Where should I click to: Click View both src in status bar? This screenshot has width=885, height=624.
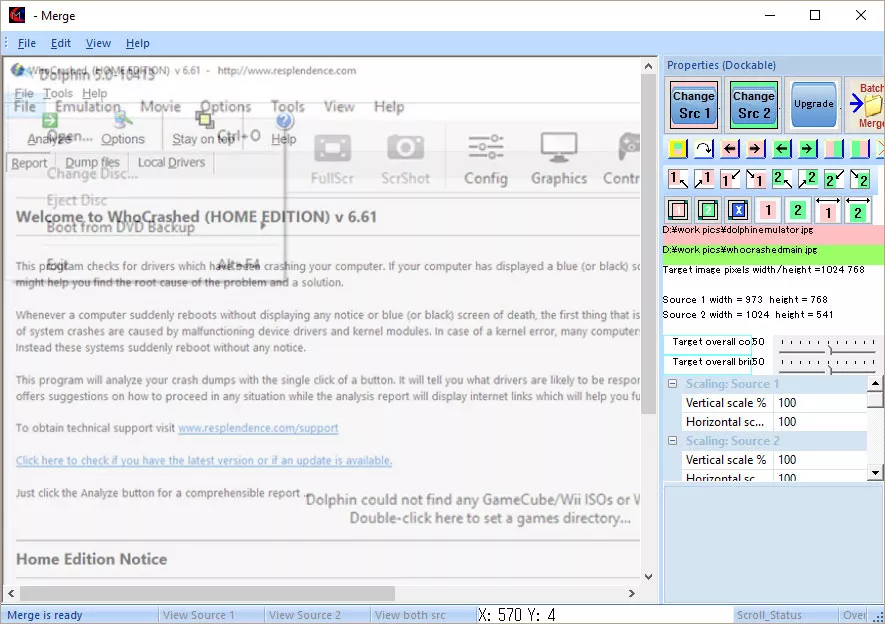coord(410,615)
